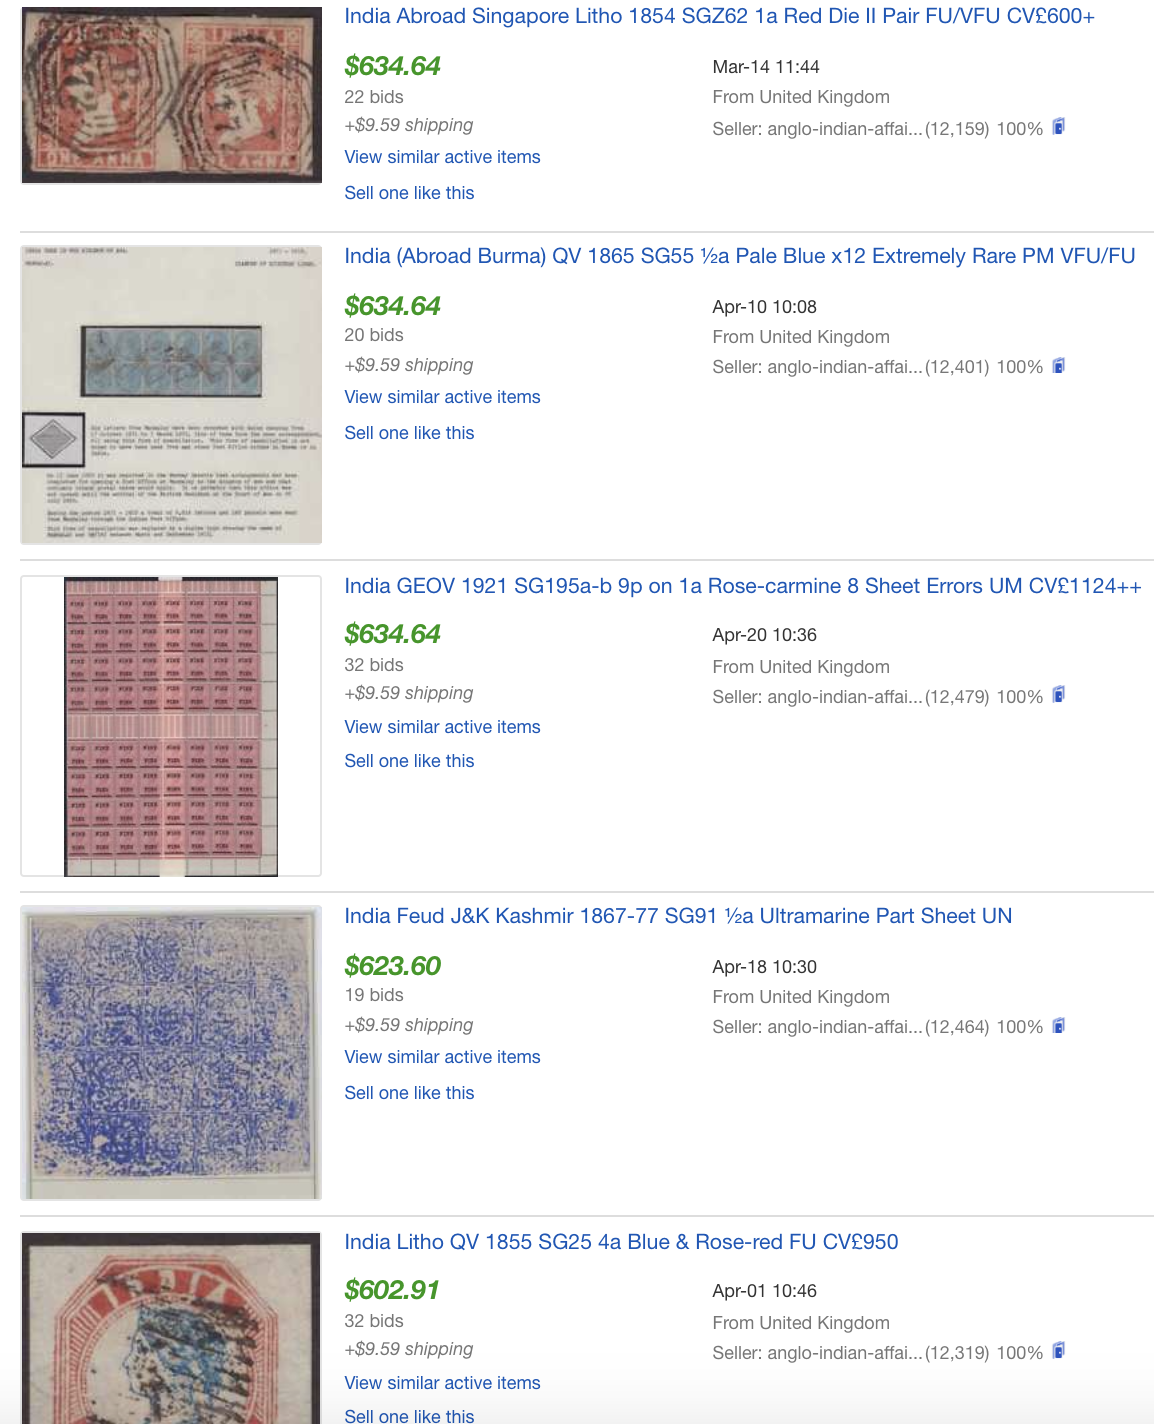Viewport: 1154px width, 1424px height.
Task: Click seller badge icon next to GEOV 1921 listing
Action: pos(1059,695)
